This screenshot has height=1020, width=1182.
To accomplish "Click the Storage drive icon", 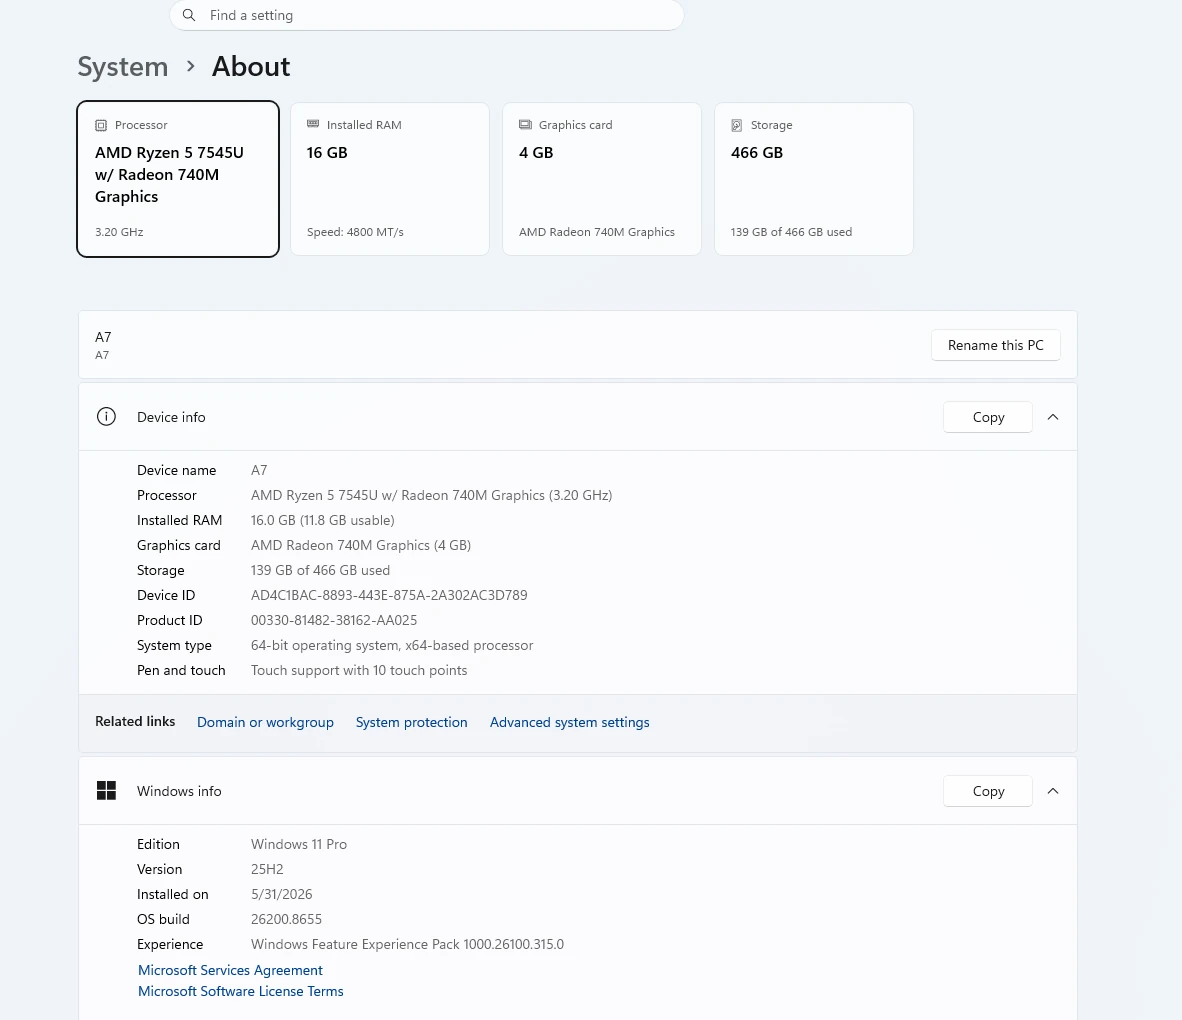I will [x=736, y=125].
